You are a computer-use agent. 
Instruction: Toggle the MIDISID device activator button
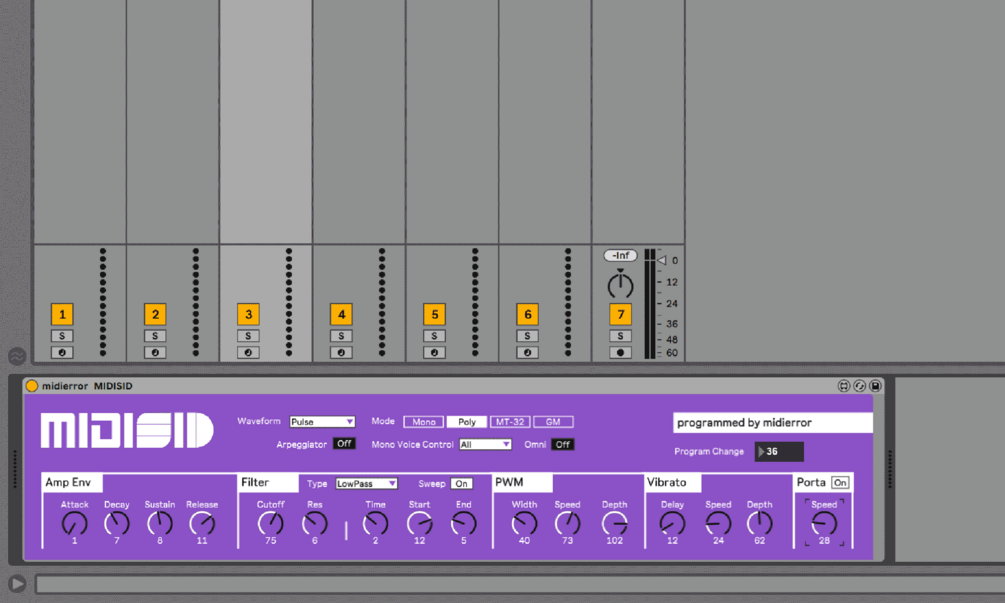pos(31,386)
